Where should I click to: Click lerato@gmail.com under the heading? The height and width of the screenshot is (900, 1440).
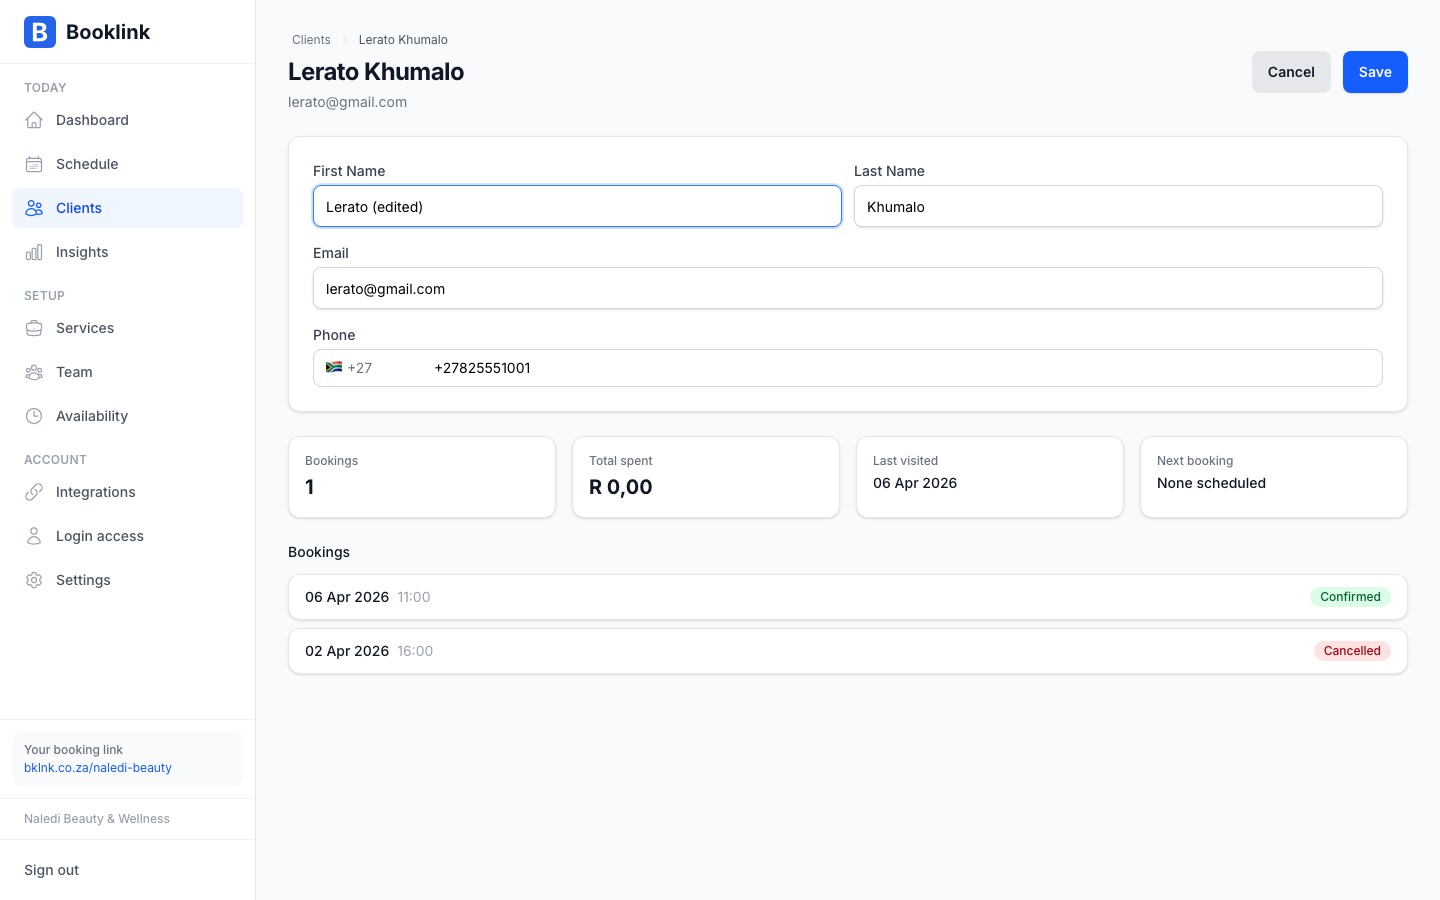(347, 102)
